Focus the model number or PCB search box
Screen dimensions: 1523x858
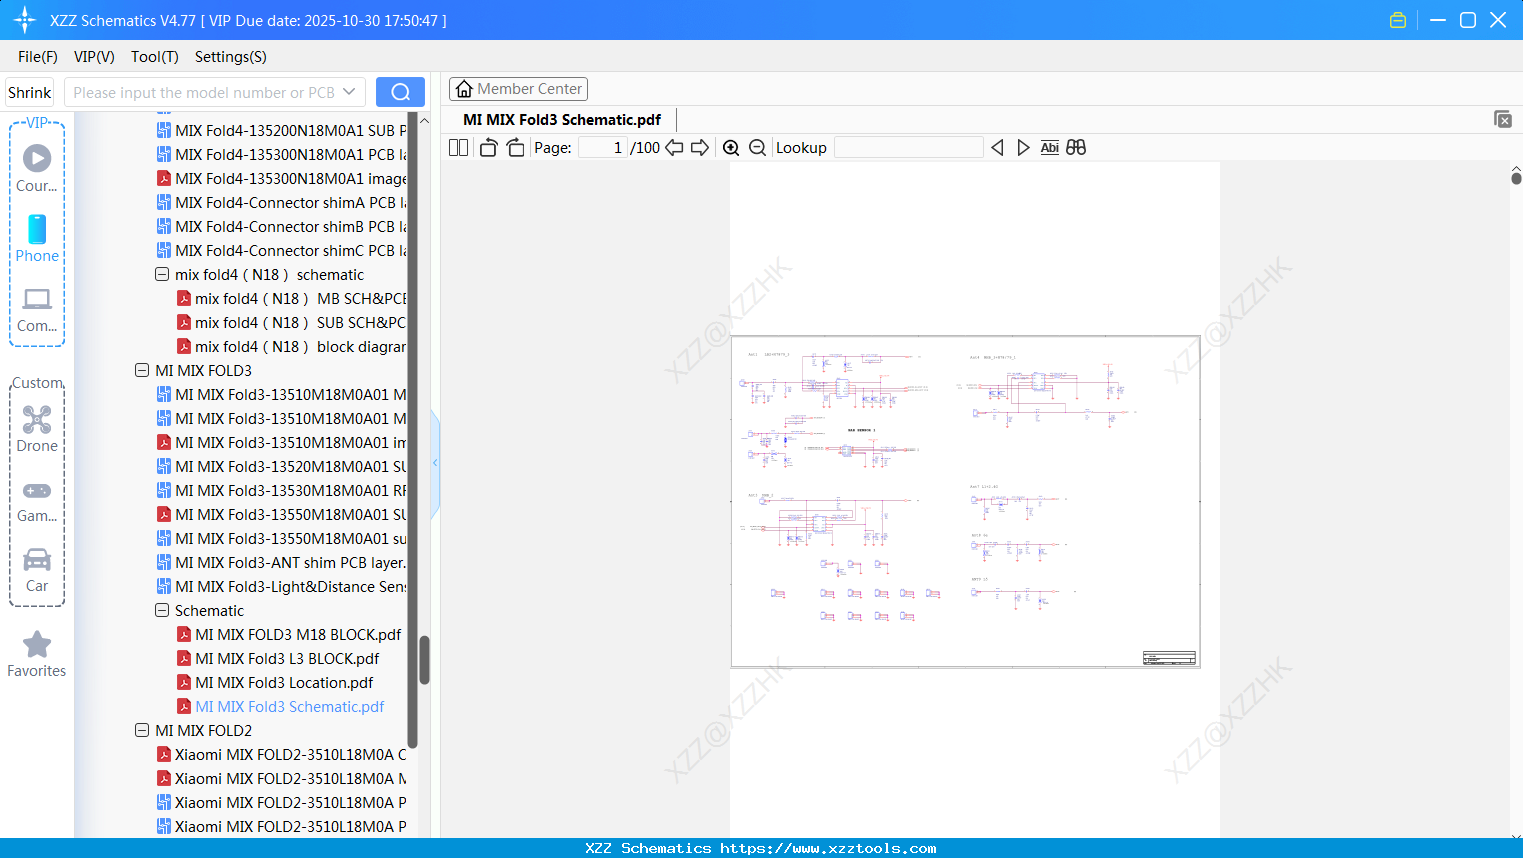(x=203, y=92)
